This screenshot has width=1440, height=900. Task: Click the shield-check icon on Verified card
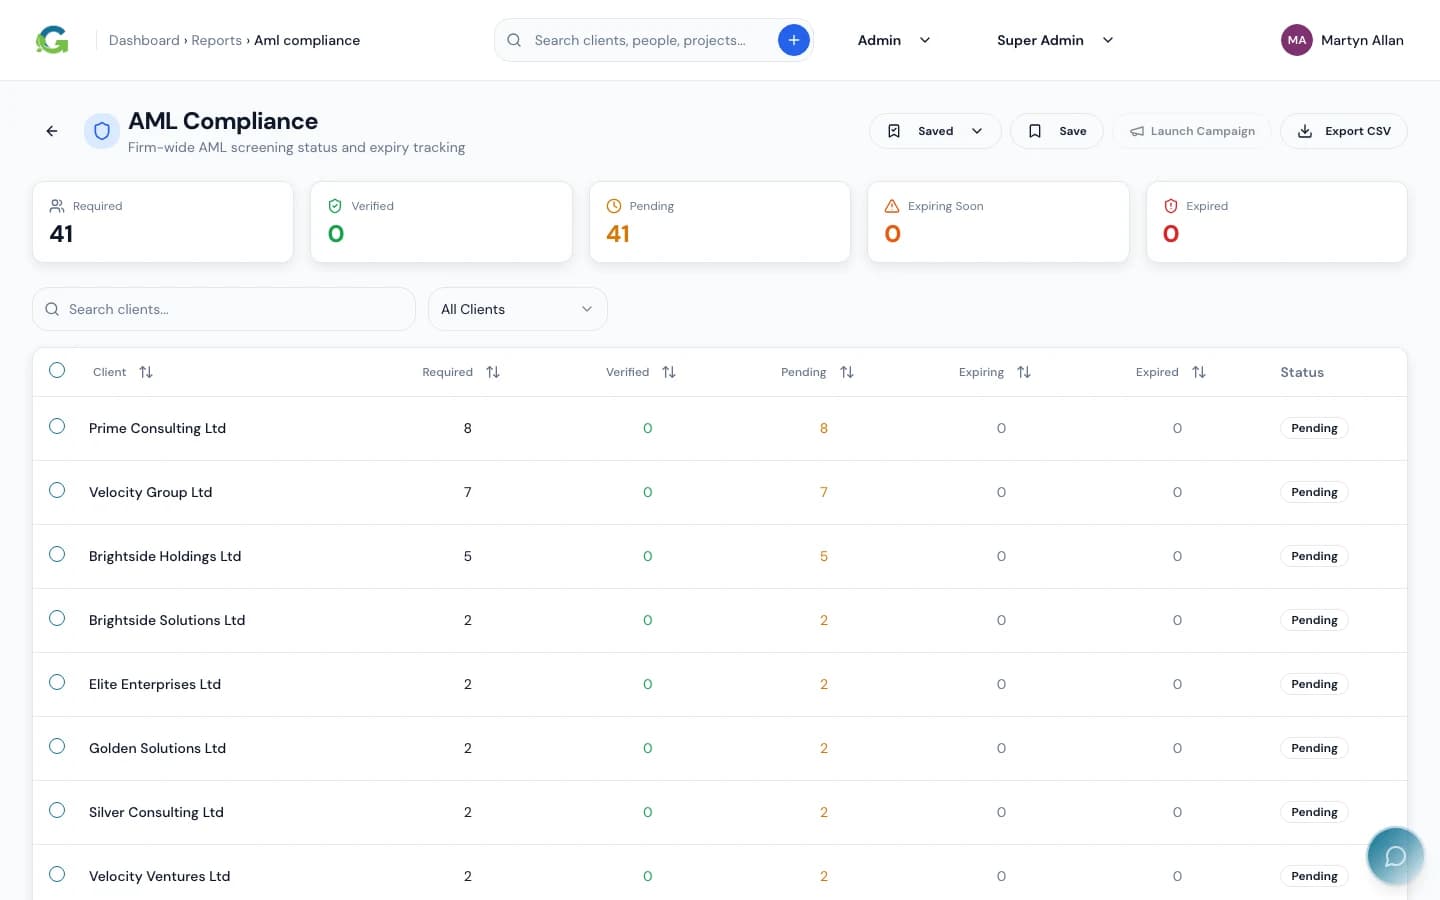[335, 206]
